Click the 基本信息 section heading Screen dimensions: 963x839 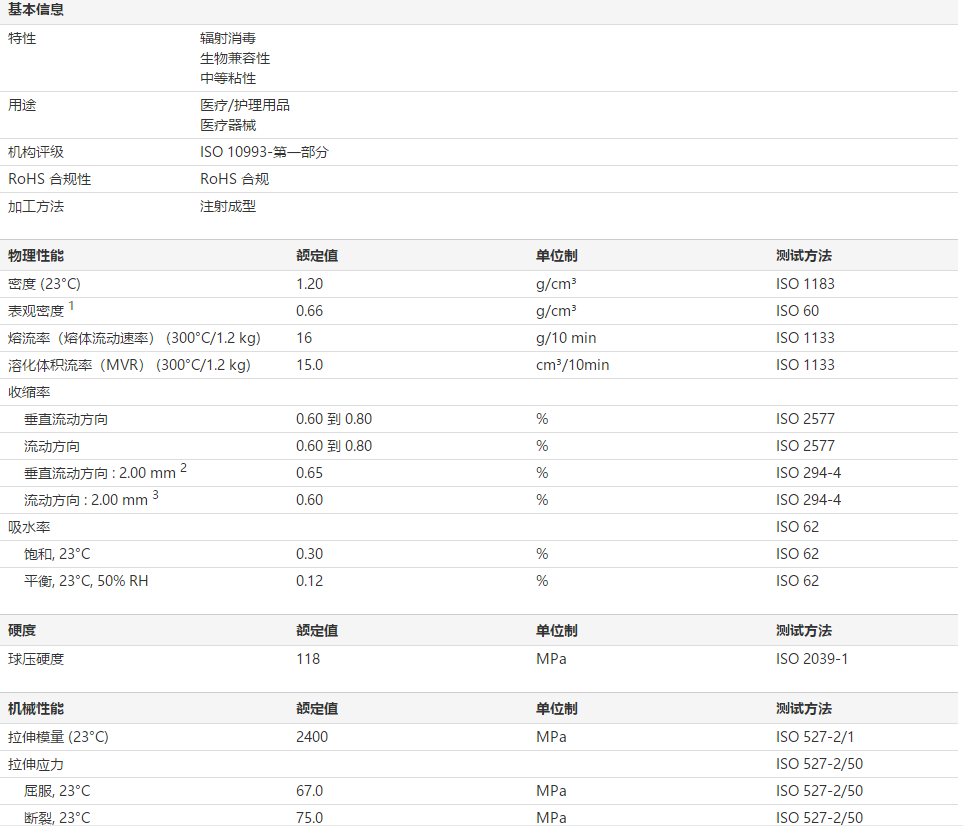click(x=39, y=10)
